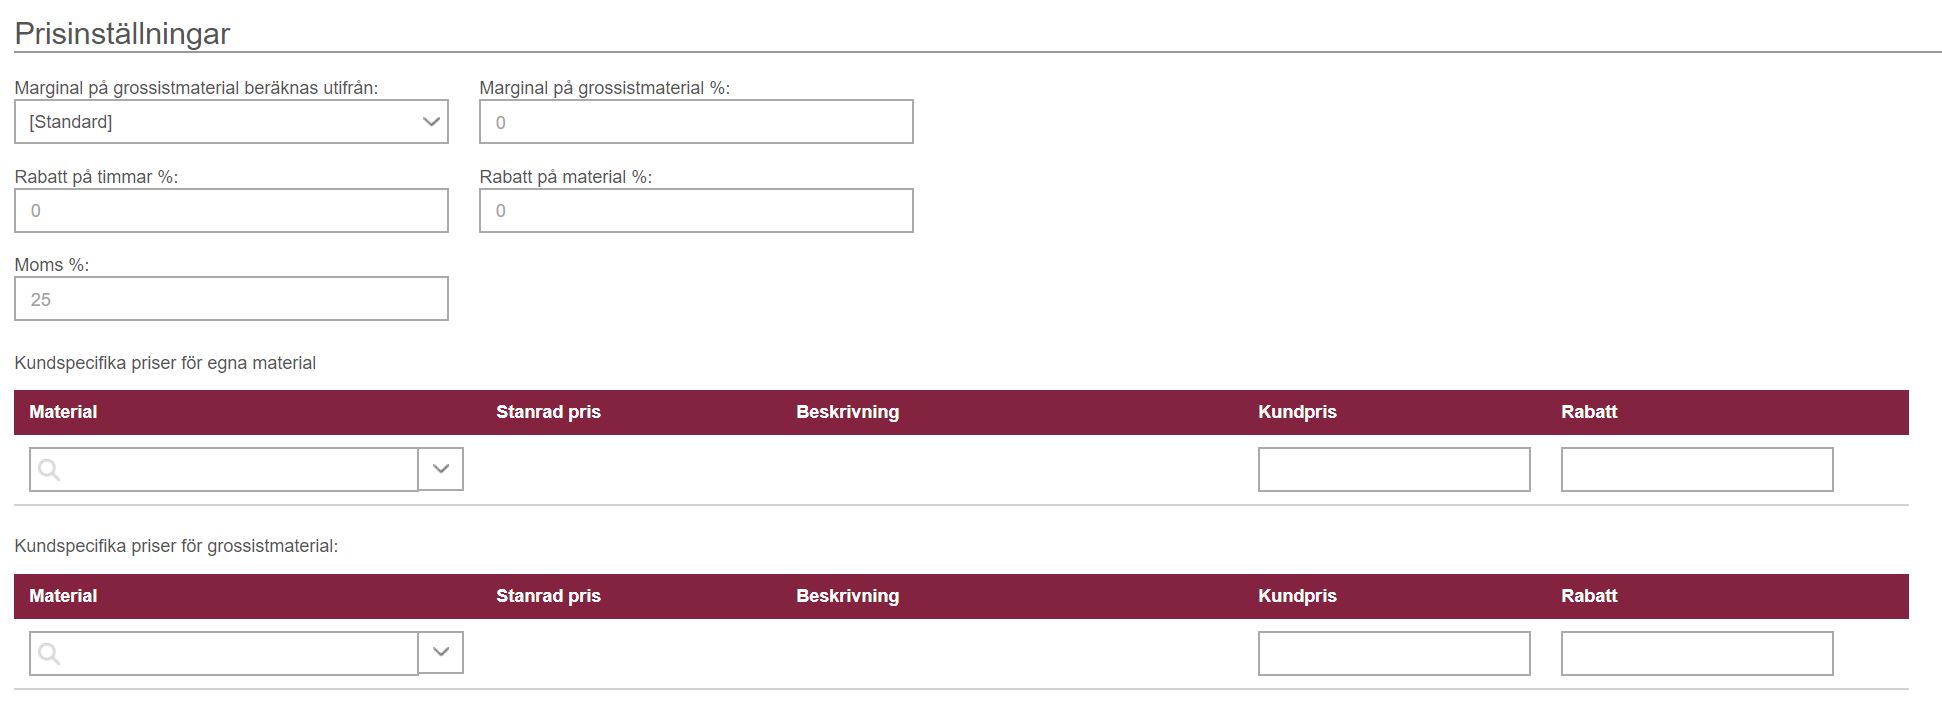1942x724 pixels.
Task: Click the grossistmaterial search input
Action: click(224, 654)
